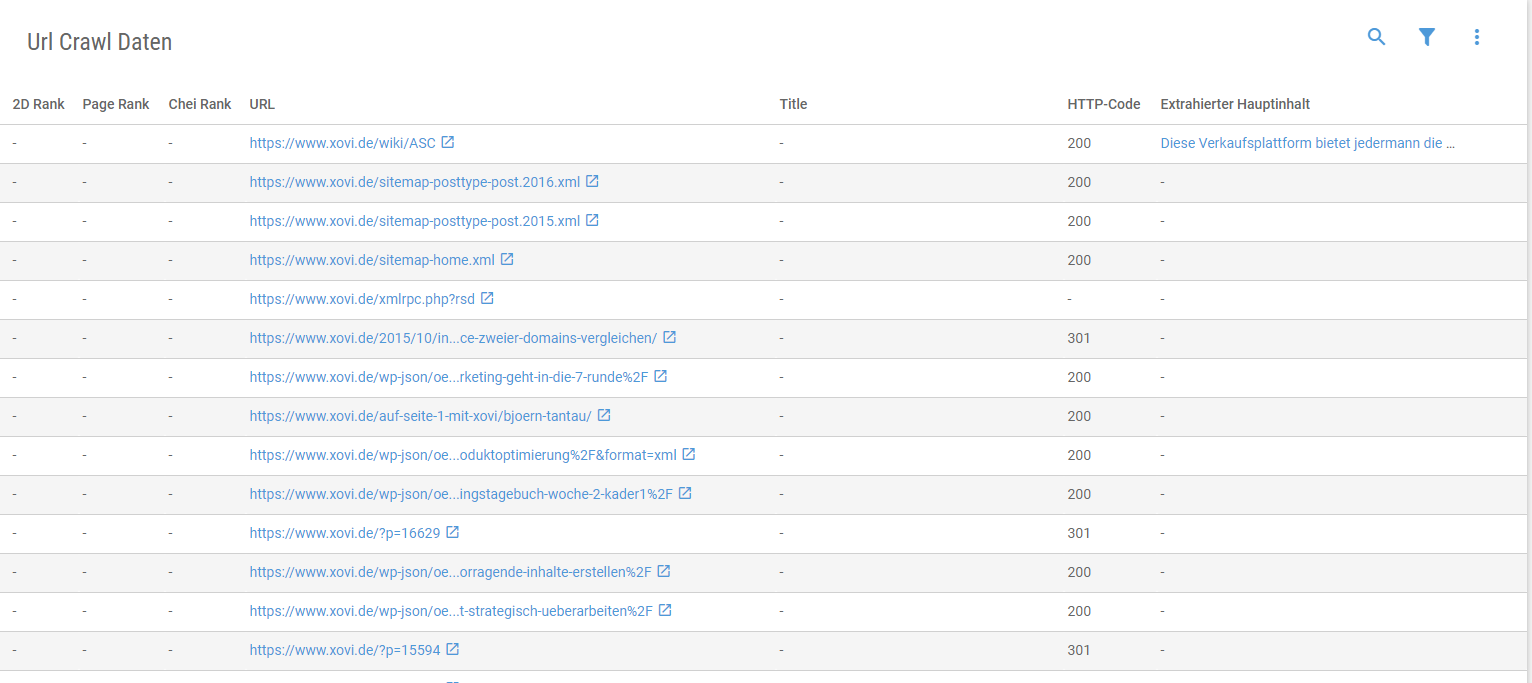Sort by Chei Rank column header
The image size is (1532, 683).
200,104
